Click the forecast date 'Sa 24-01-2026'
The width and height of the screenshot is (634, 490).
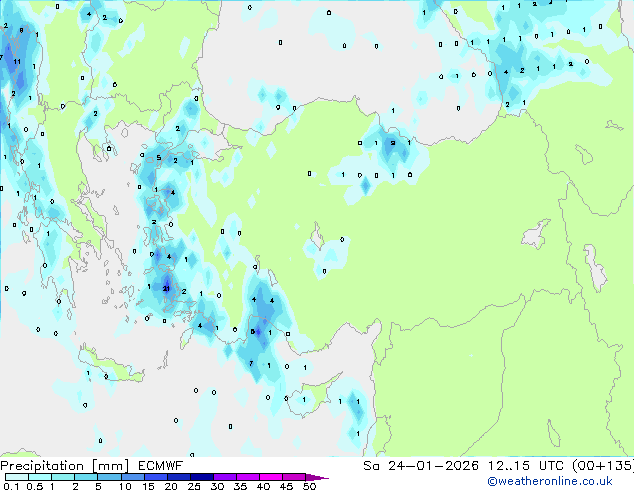pos(421,466)
